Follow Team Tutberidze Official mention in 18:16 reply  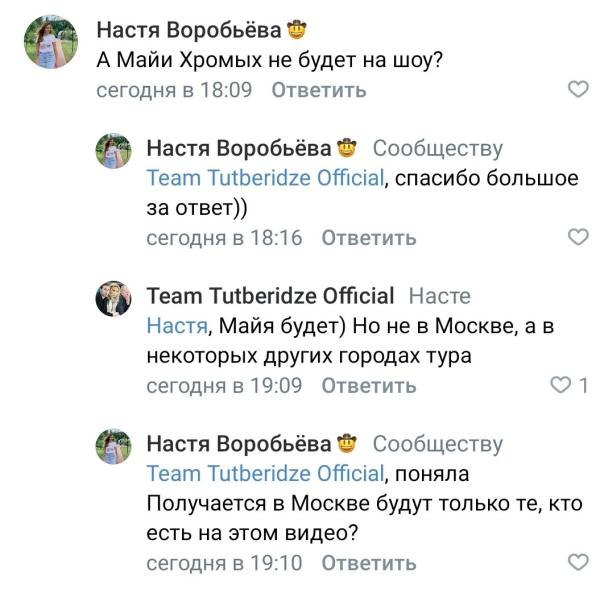coord(265,178)
